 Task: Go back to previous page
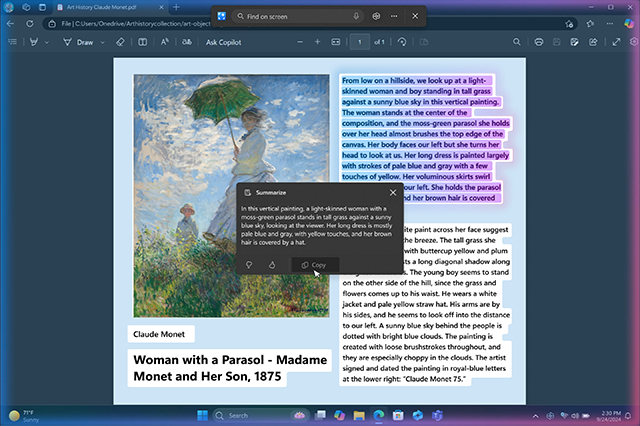pos(10,24)
